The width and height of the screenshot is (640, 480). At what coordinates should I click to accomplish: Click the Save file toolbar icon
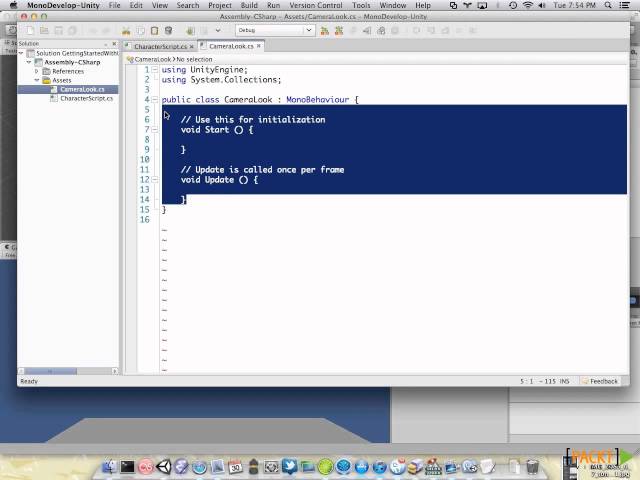click(x=58, y=31)
